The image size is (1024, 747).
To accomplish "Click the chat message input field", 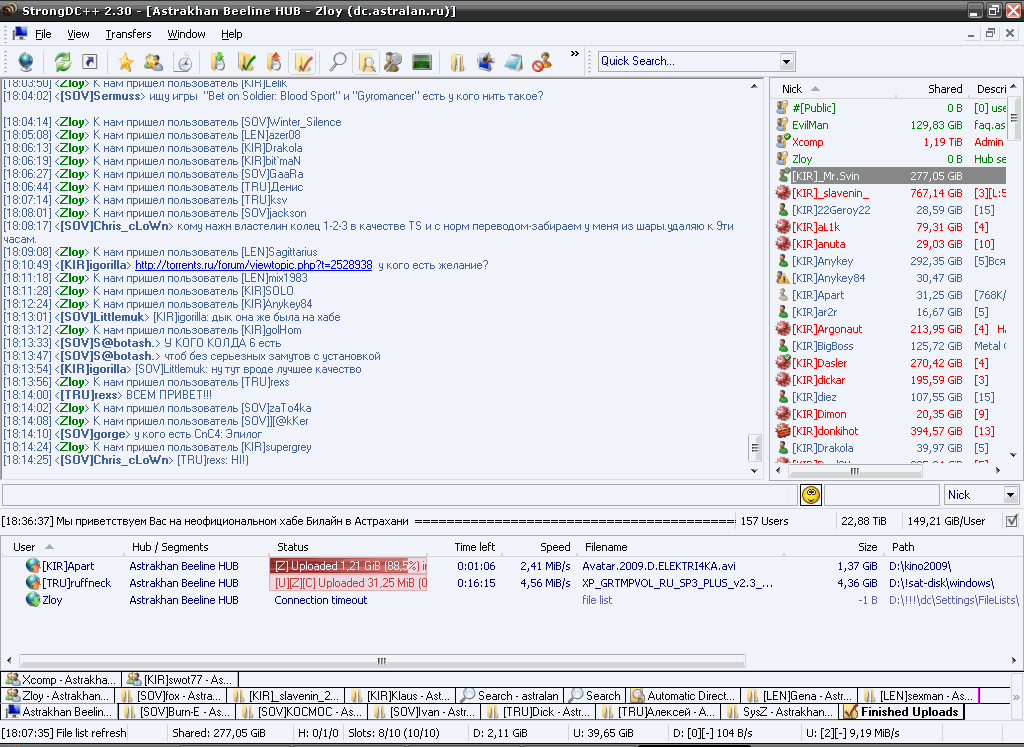I will (398, 495).
